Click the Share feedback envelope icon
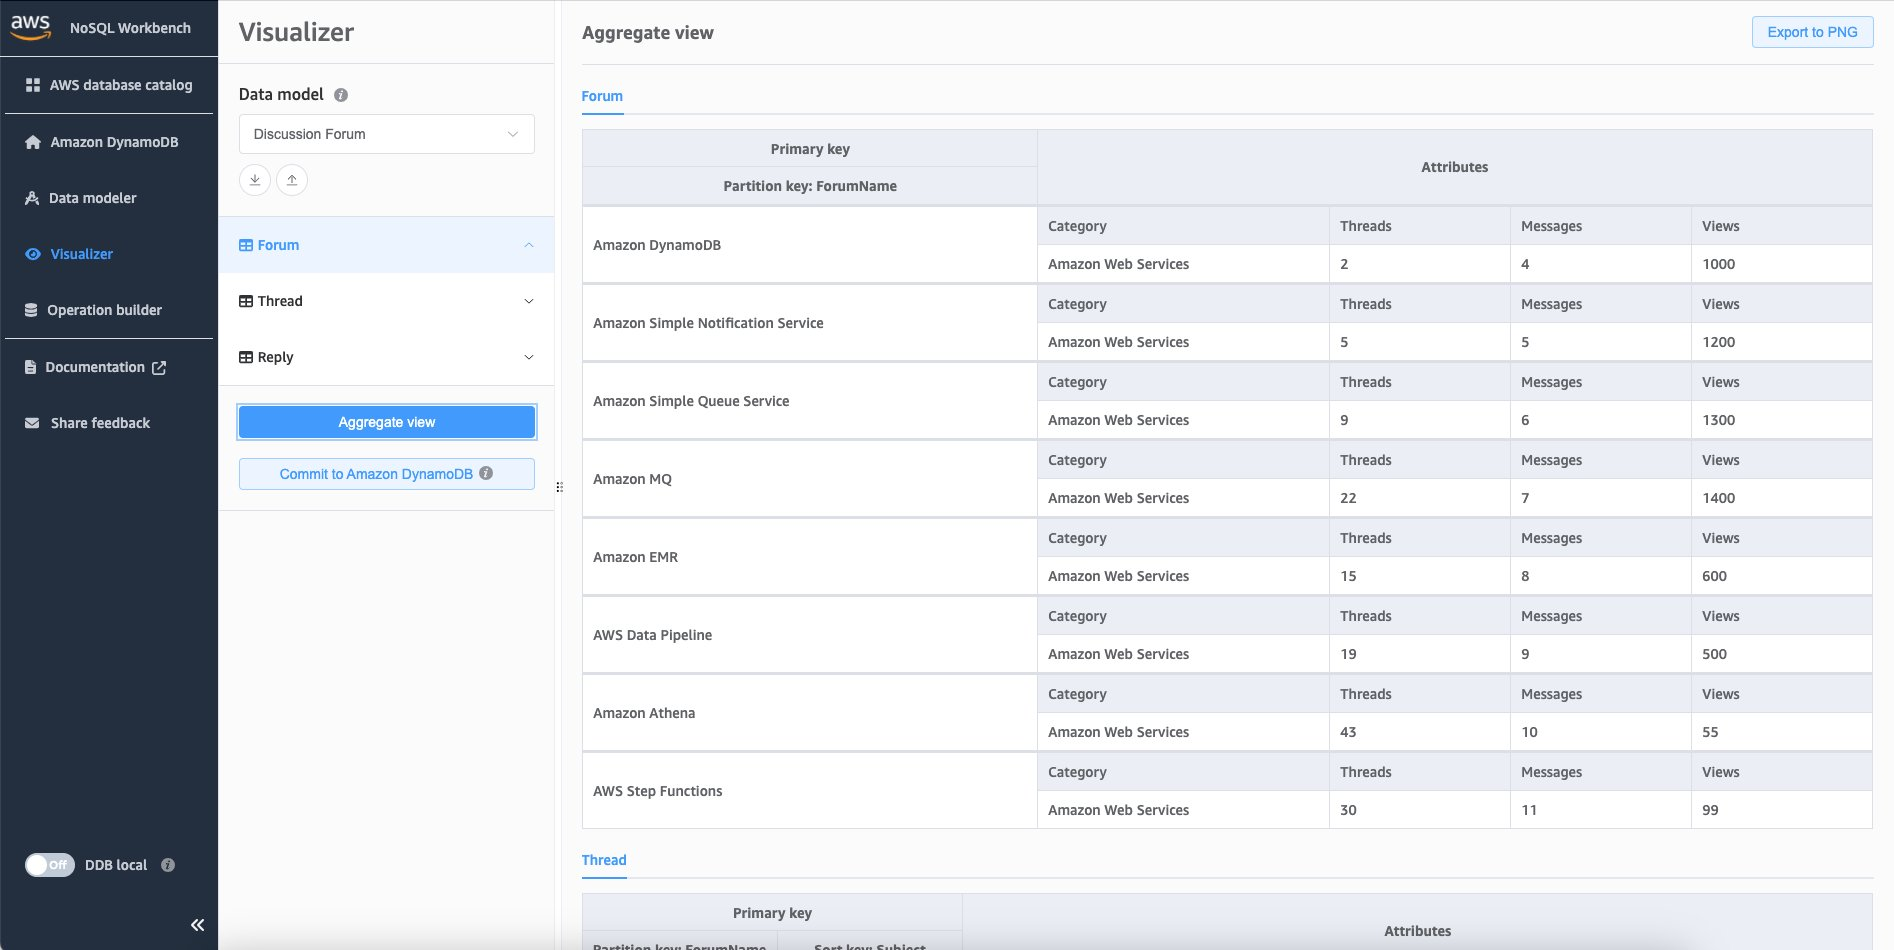 pos(31,422)
